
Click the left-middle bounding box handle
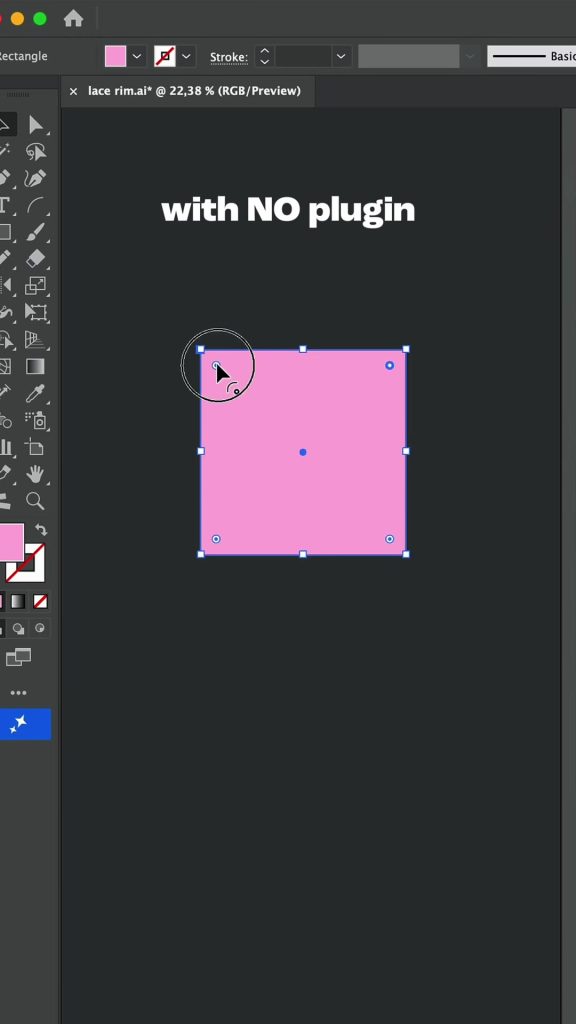(200, 451)
